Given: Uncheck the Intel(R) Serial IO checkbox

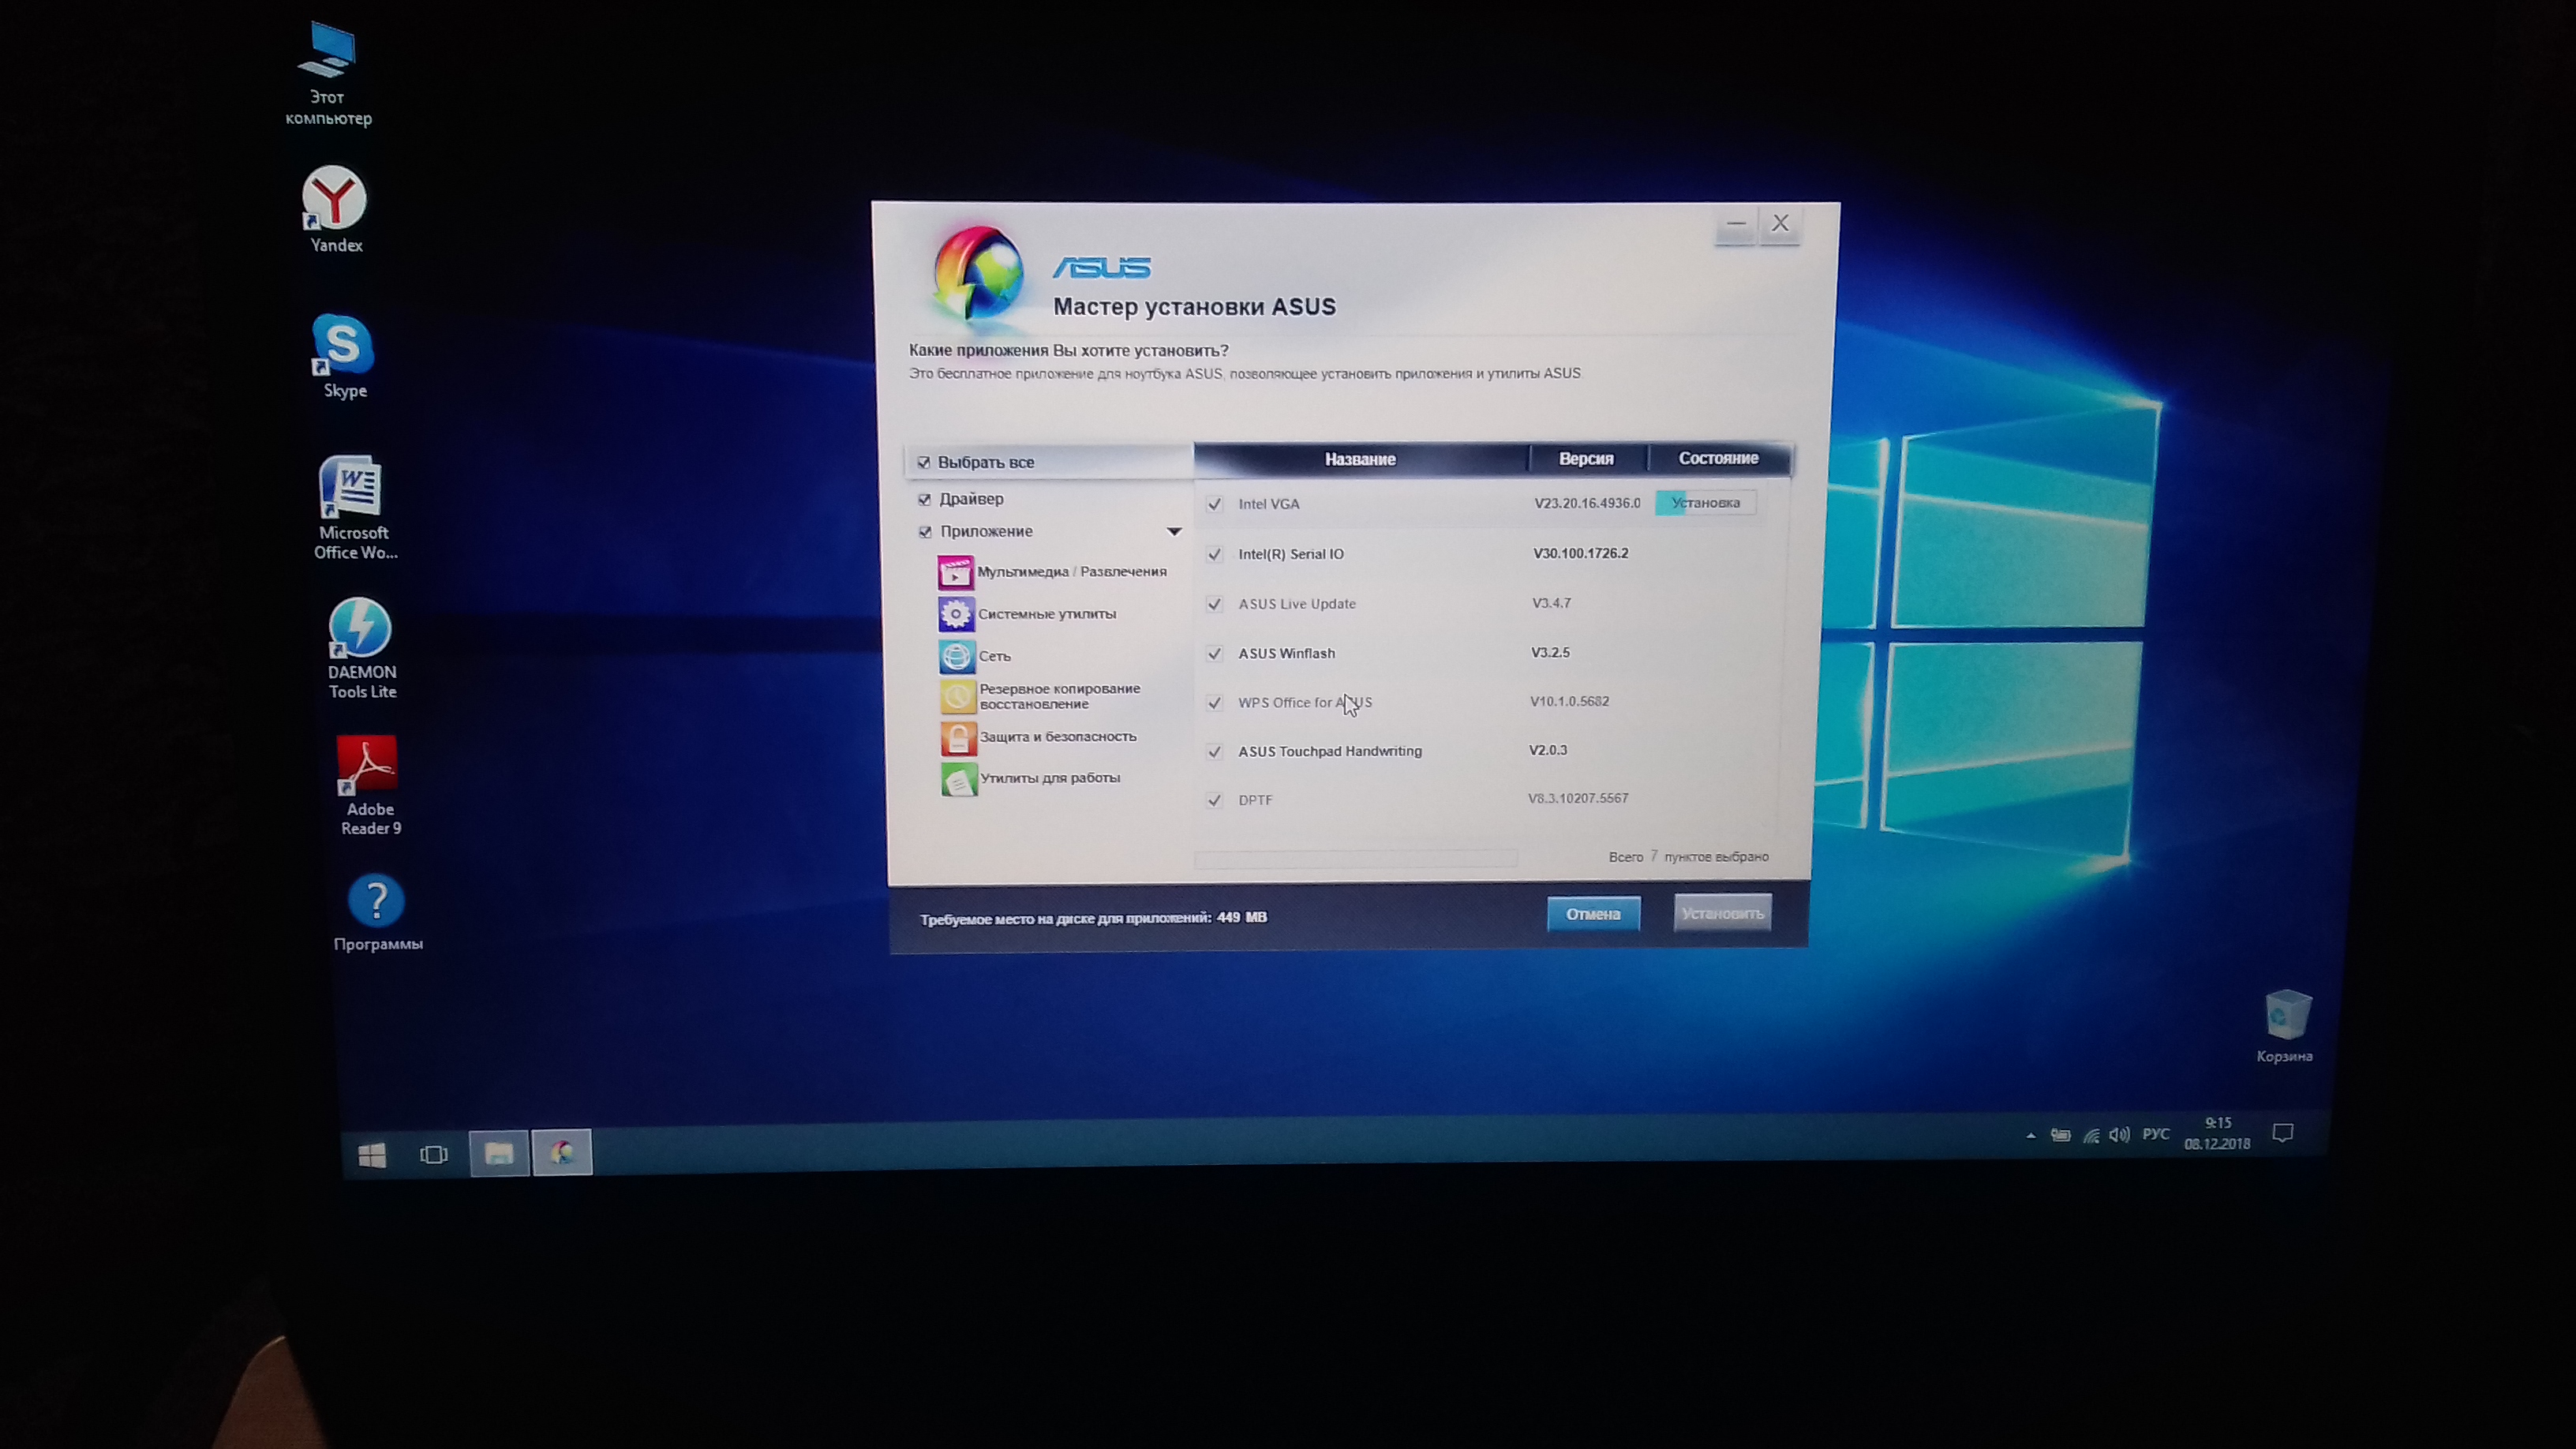Looking at the screenshot, I should (x=1214, y=554).
